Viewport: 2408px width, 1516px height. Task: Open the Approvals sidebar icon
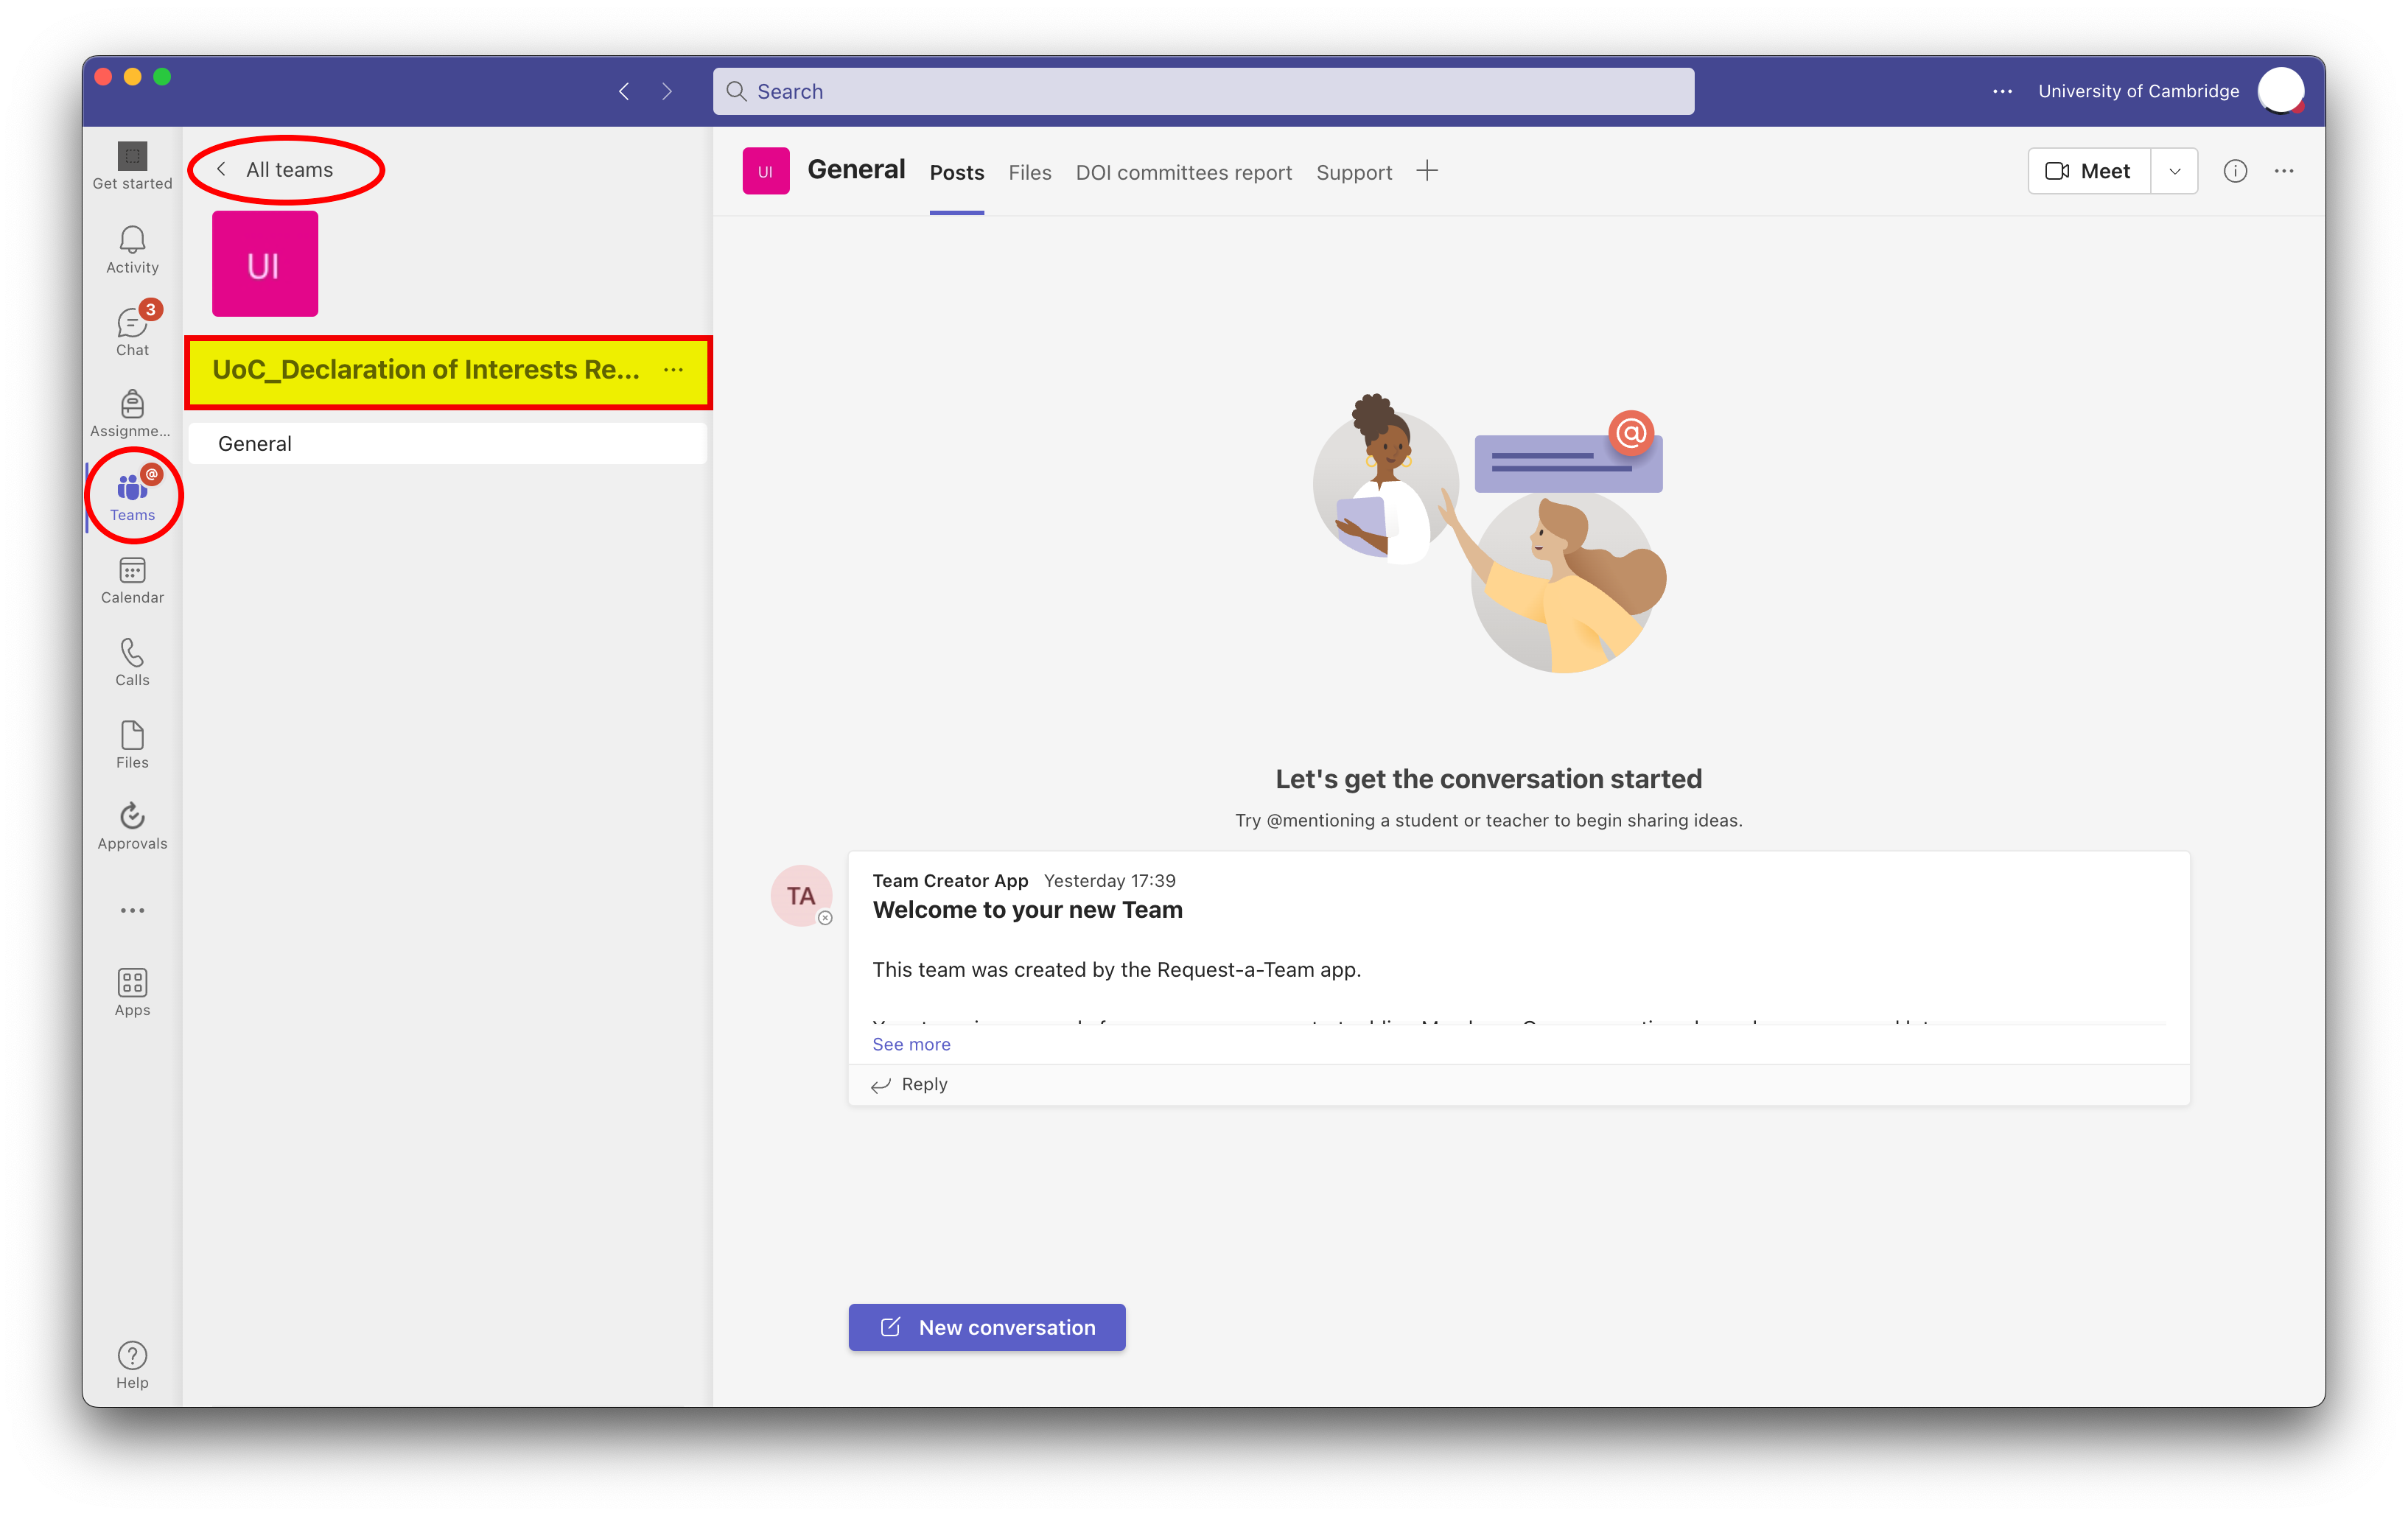pos(132,826)
